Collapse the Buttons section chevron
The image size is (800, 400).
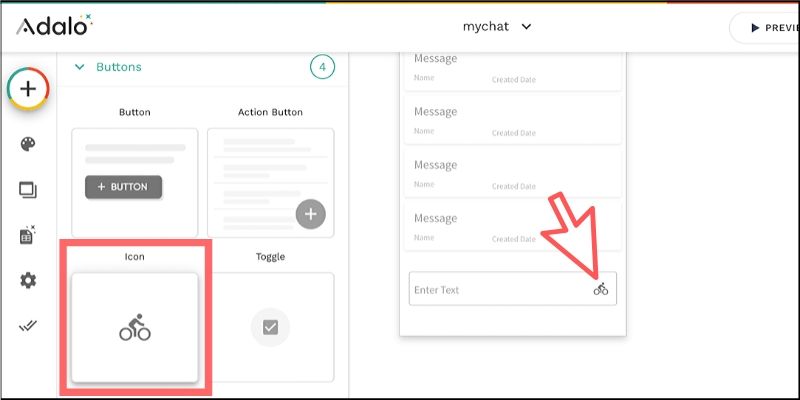click(80, 67)
